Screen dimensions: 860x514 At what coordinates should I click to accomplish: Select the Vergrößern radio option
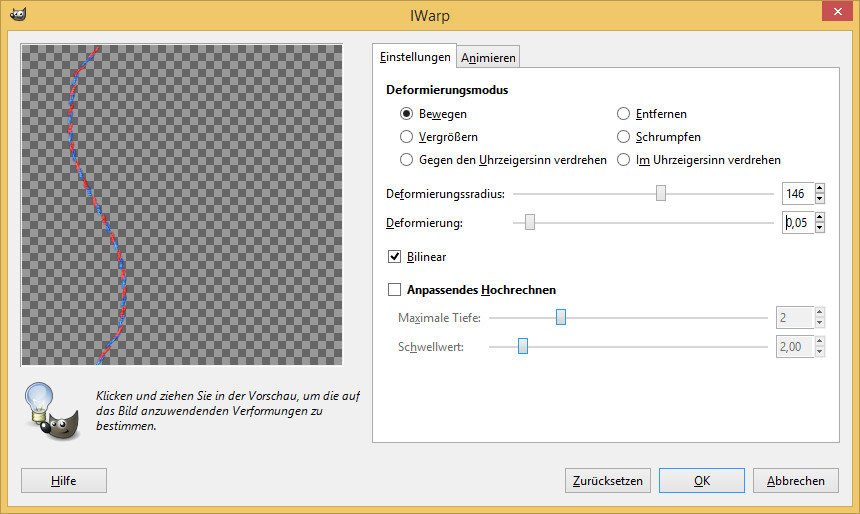click(x=407, y=137)
